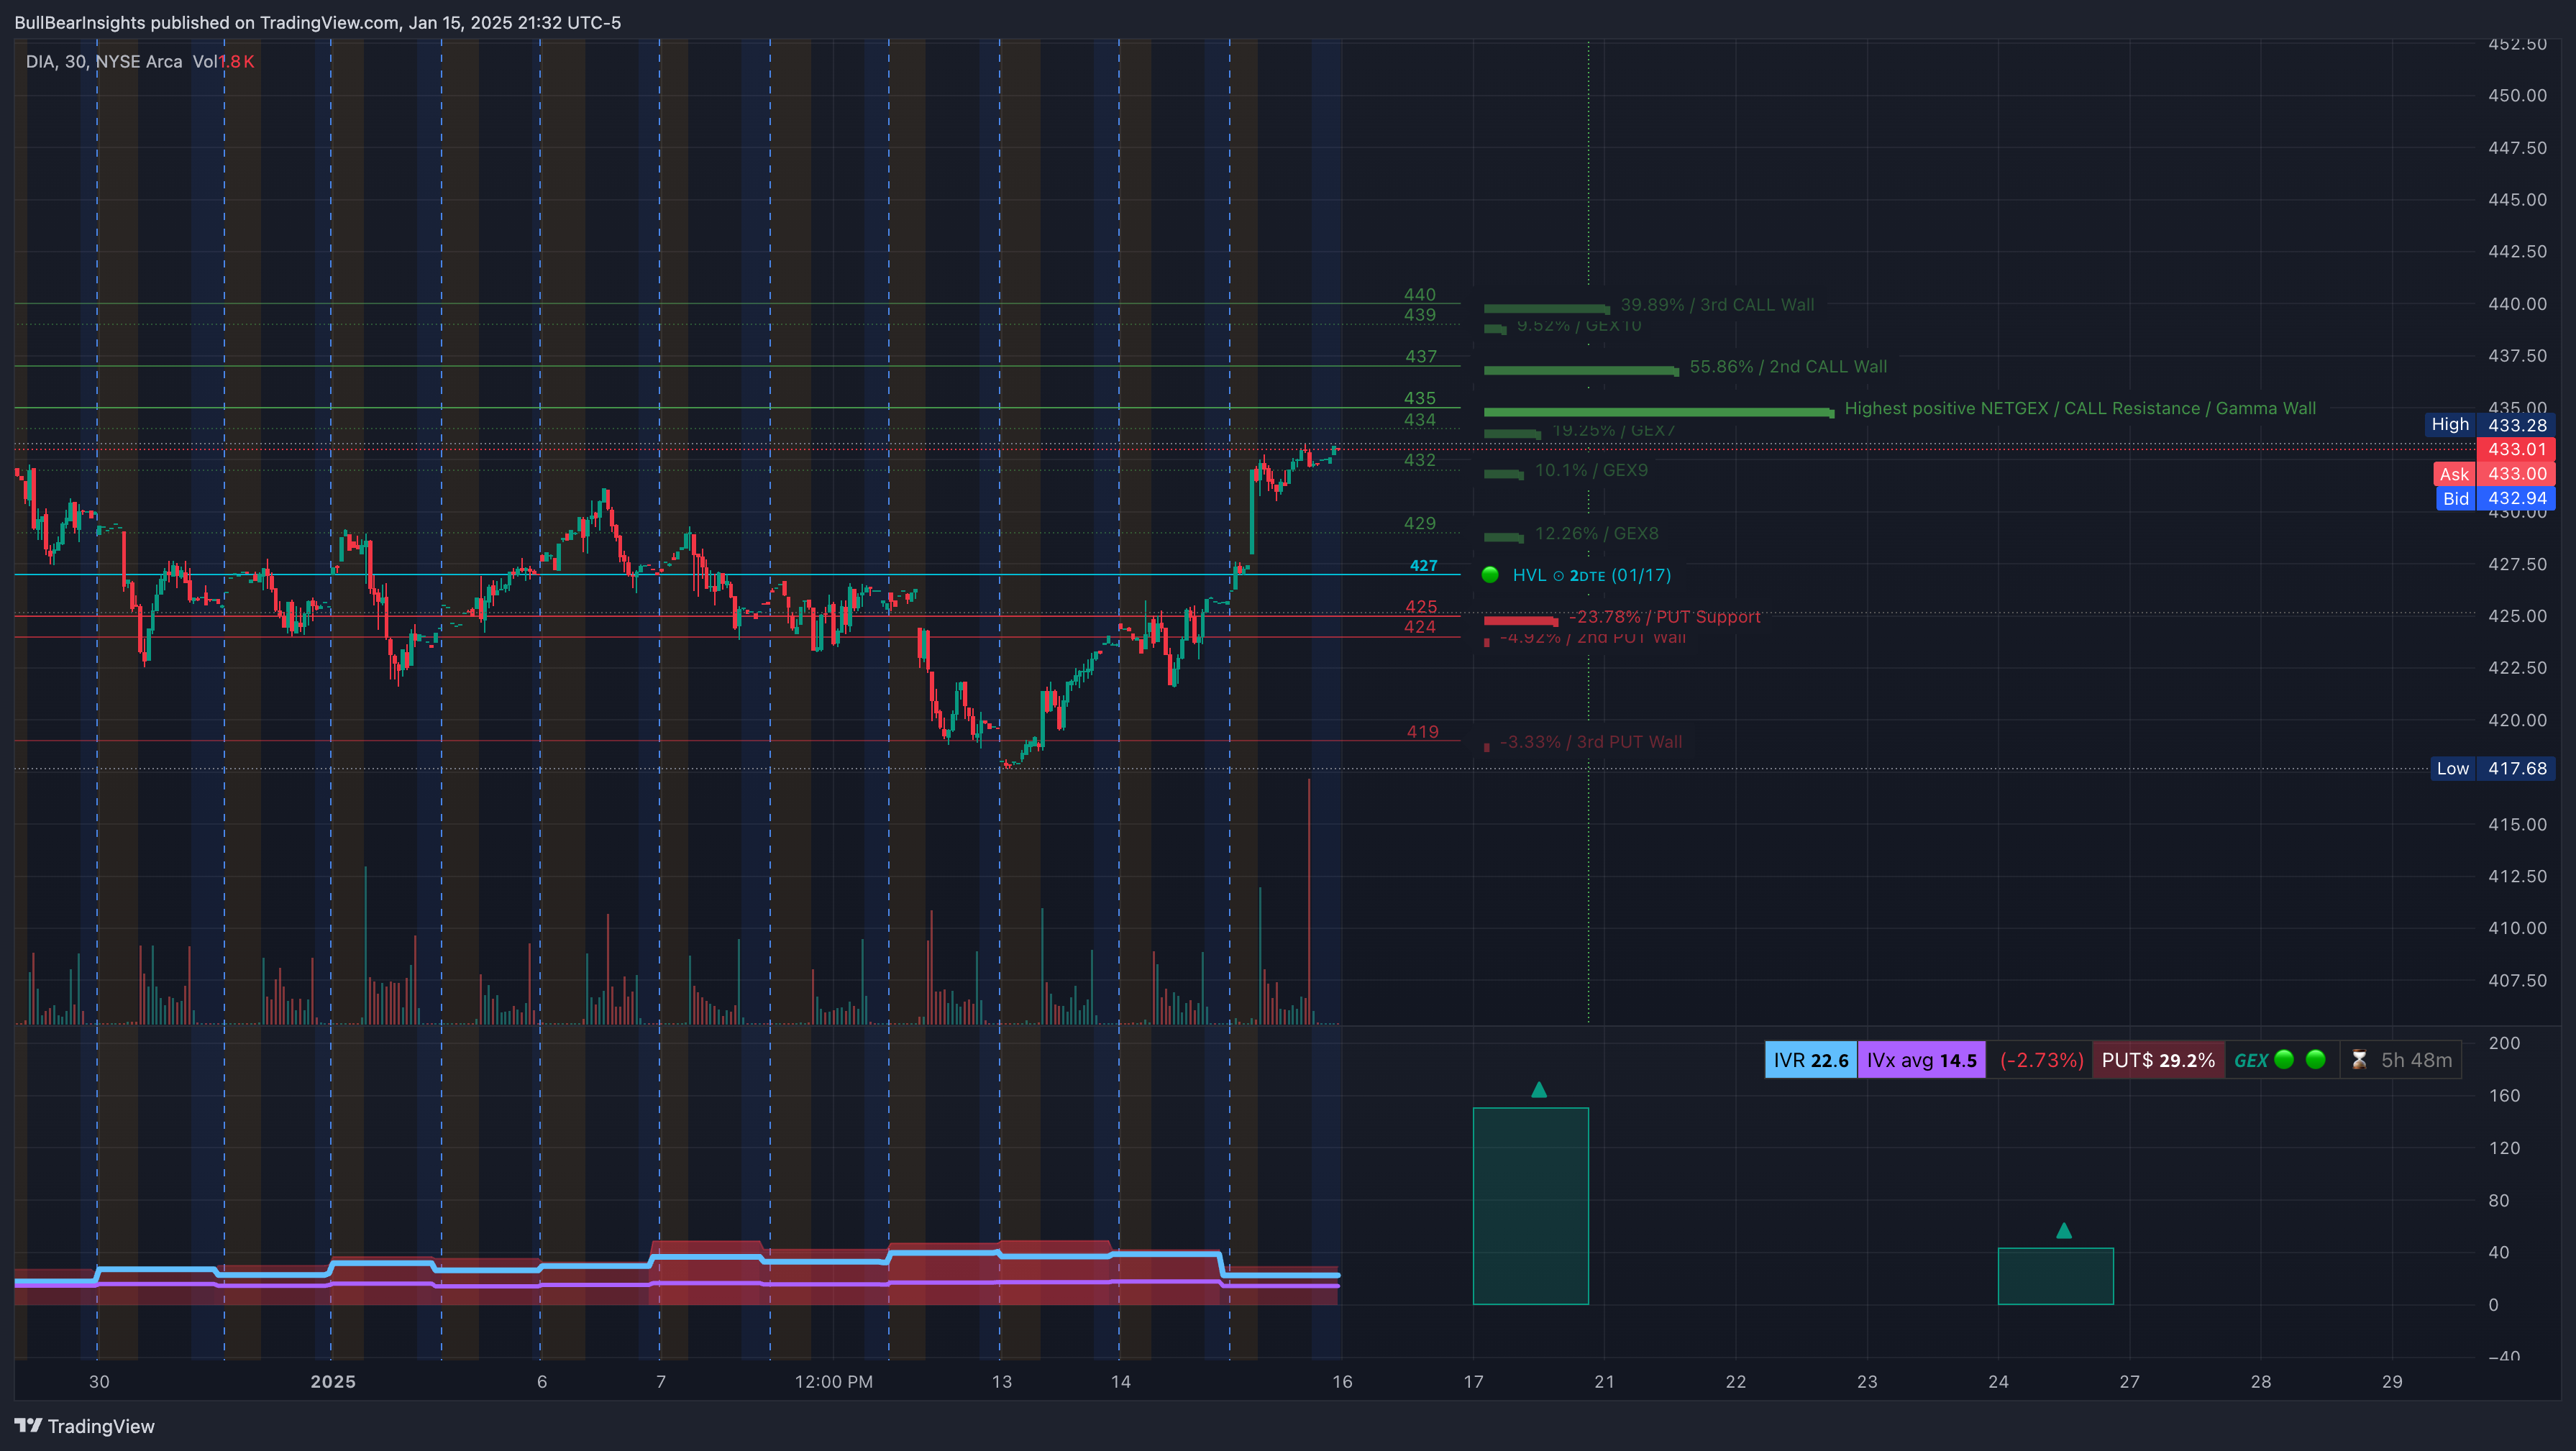Click the triangle above the tall green bar
This screenshot has width=2576, height=1451.
tap(1539, 1089)
